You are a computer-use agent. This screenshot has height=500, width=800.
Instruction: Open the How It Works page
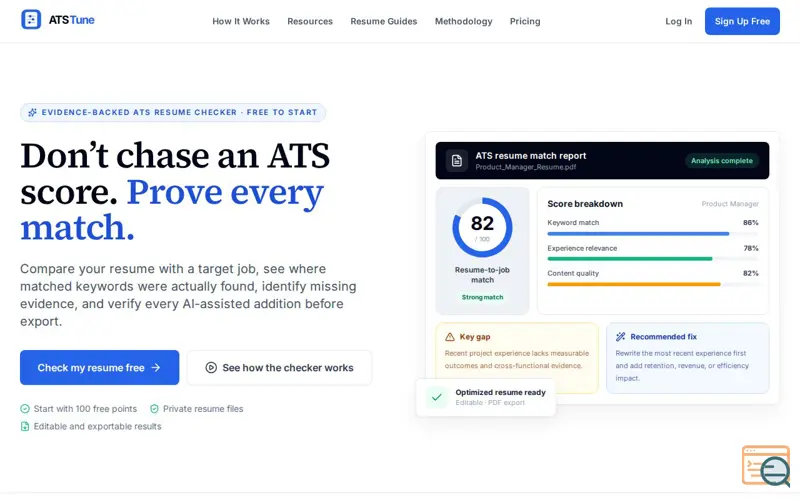(x=241, y=21)
